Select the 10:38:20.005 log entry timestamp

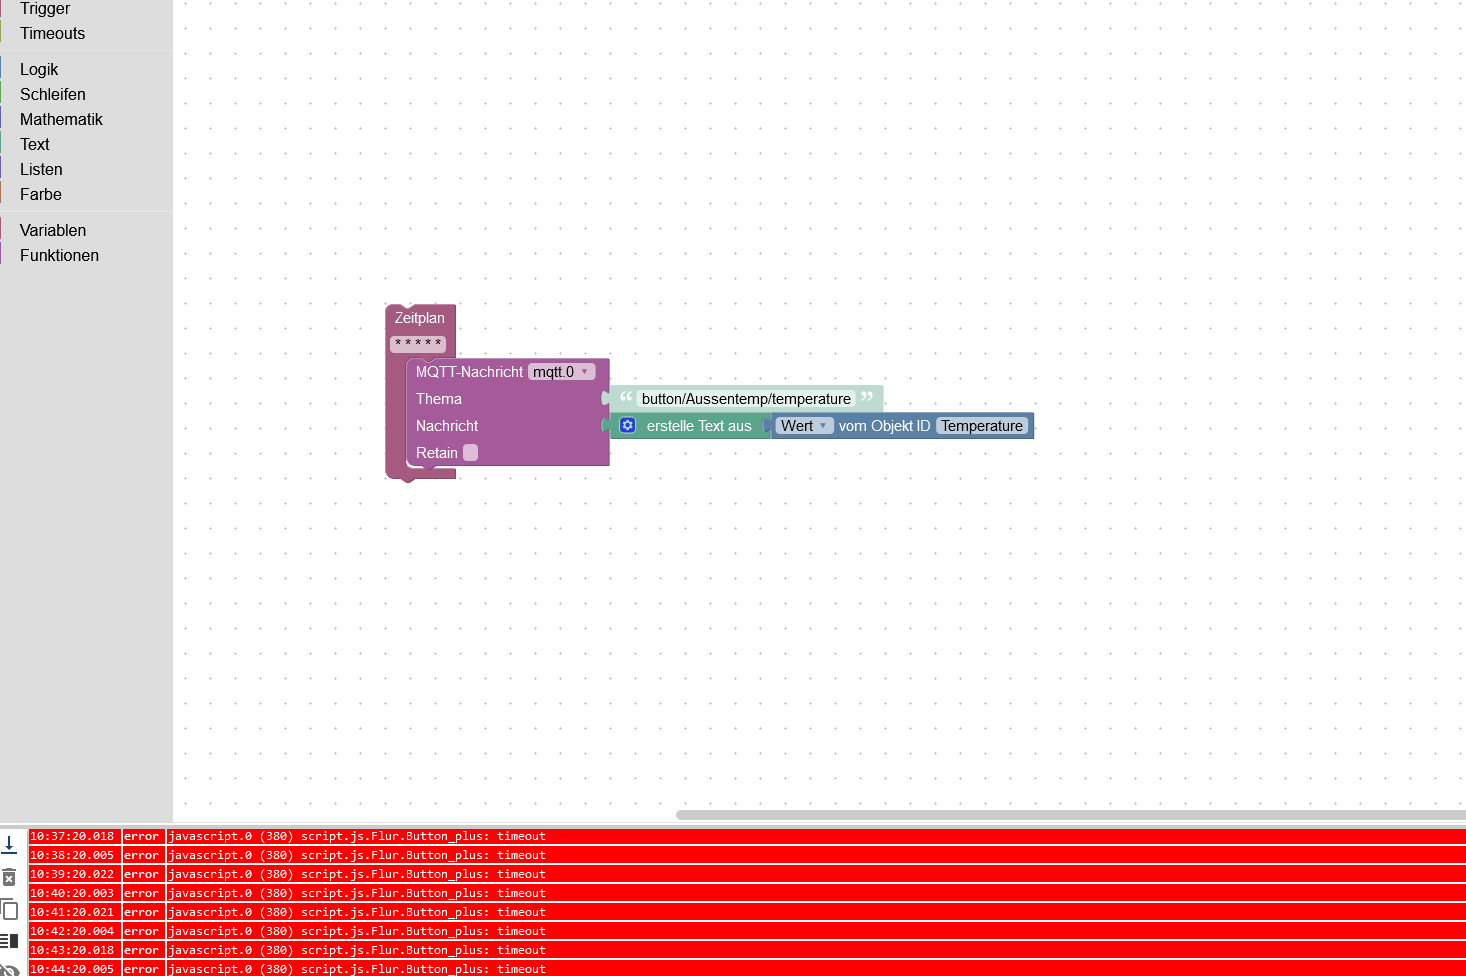pos(72,855)
